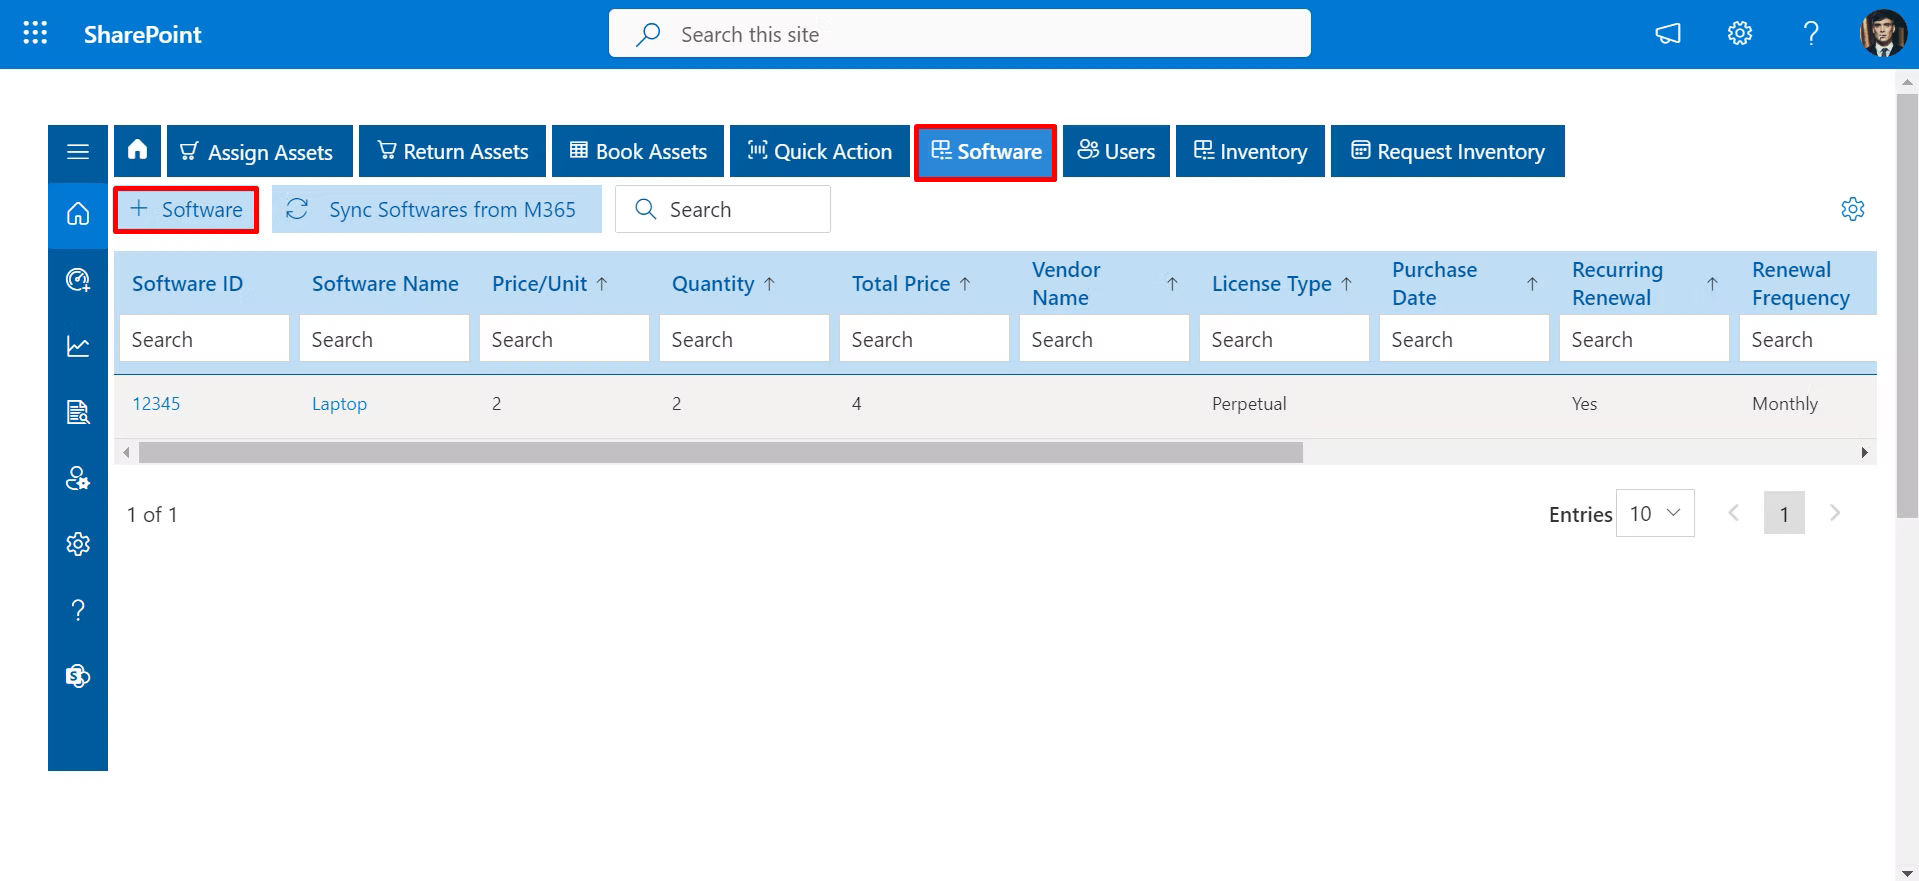Click the table horizontal scrollbar thumb

721,453
